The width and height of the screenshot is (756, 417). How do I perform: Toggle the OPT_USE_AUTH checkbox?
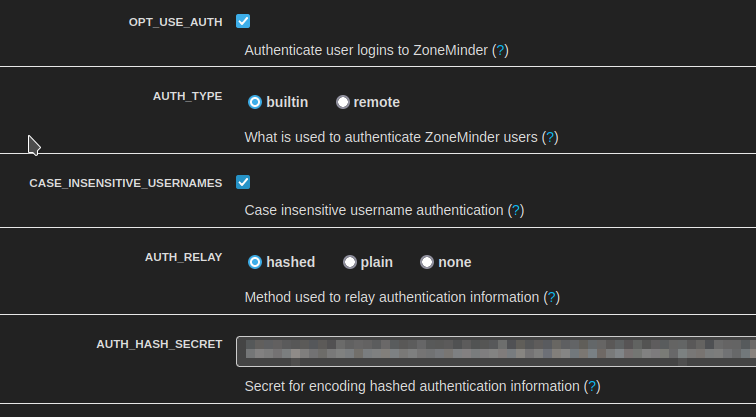(x=243, y=21)
